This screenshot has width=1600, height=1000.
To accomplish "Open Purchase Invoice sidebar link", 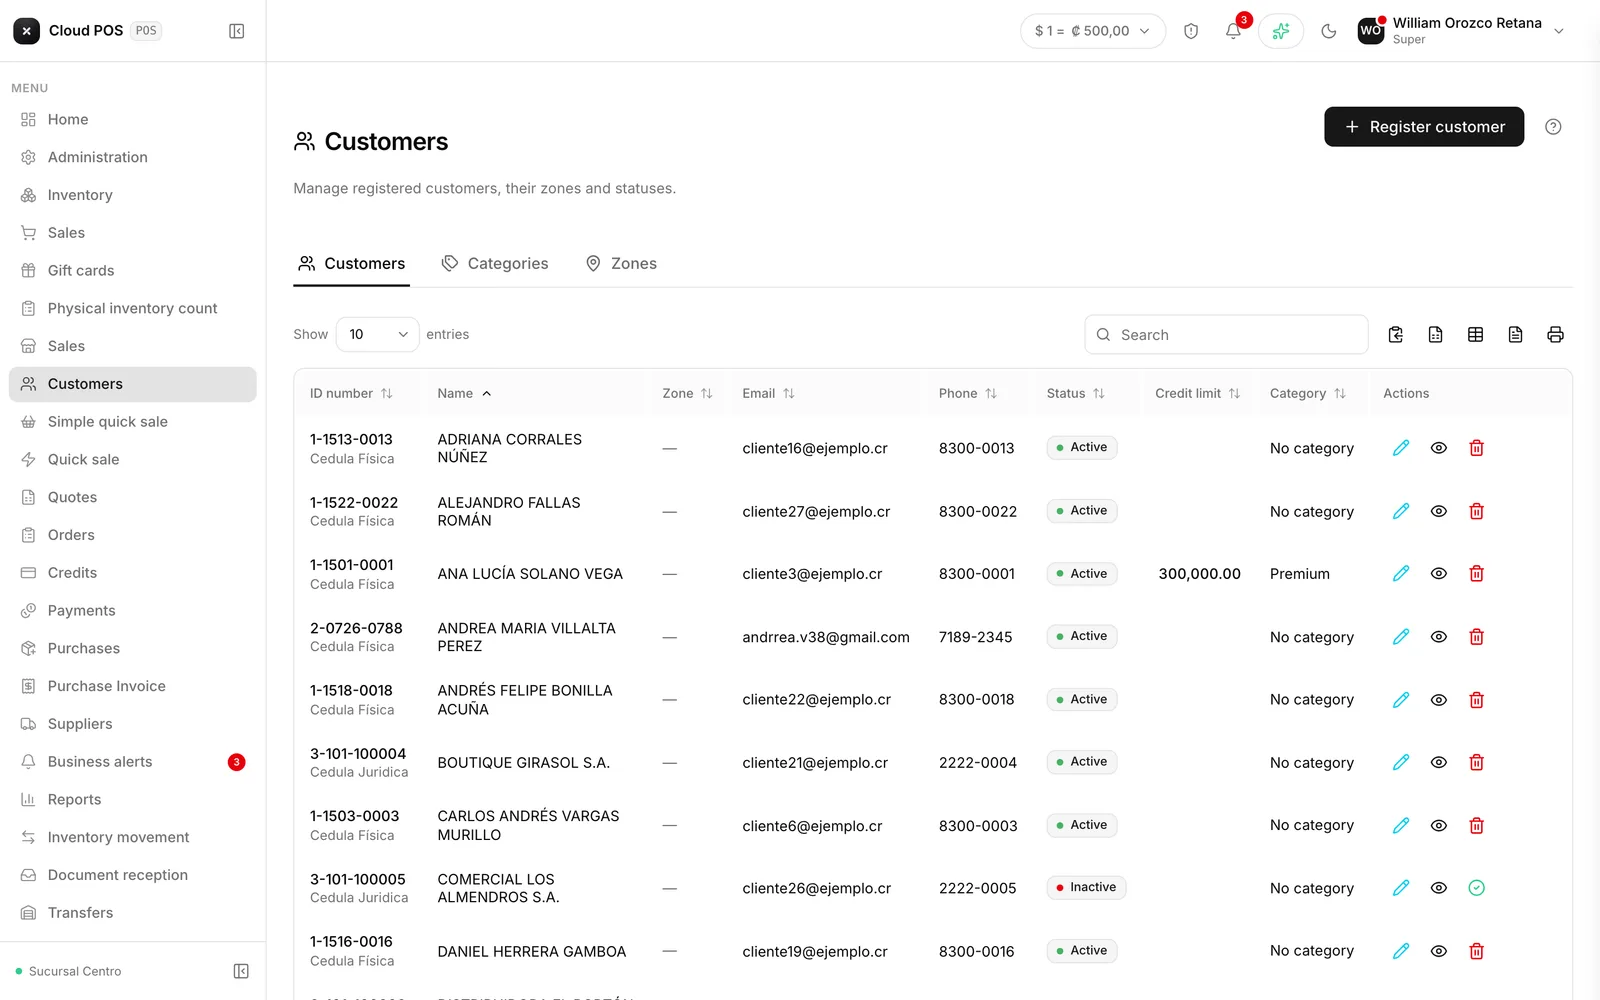I will (133, 686).
